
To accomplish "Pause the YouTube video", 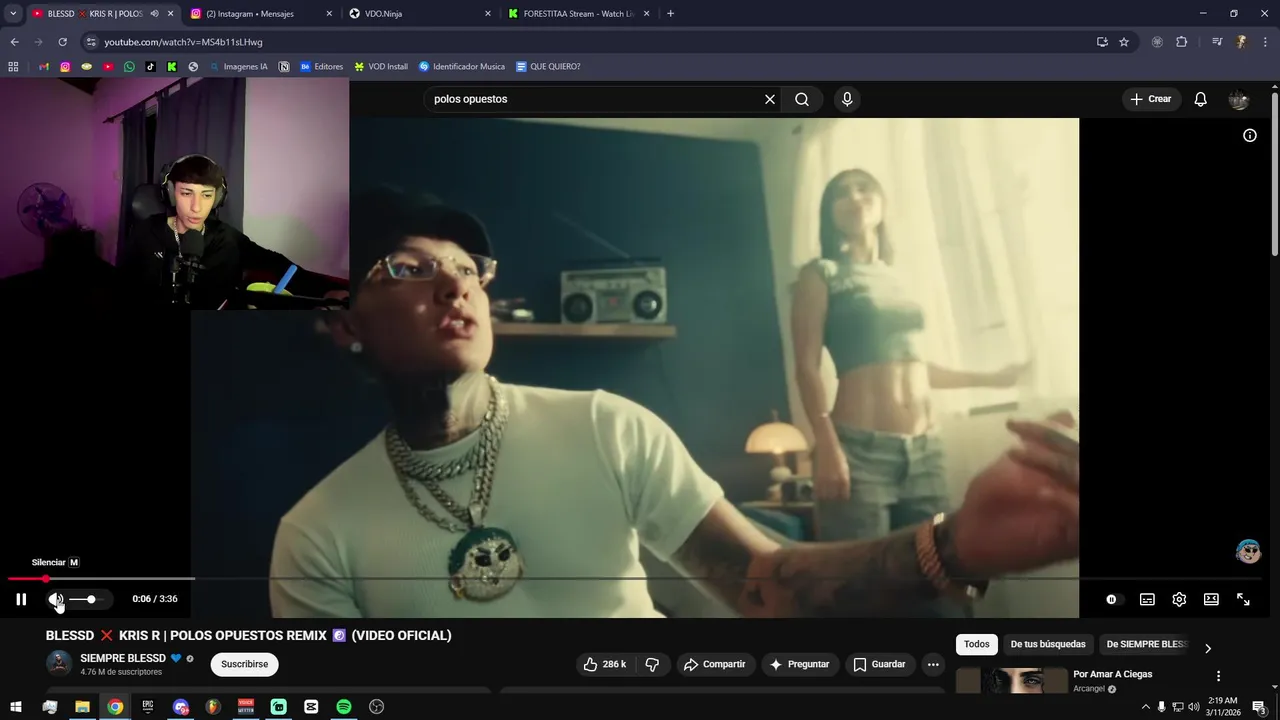I will tap(21, 599).
